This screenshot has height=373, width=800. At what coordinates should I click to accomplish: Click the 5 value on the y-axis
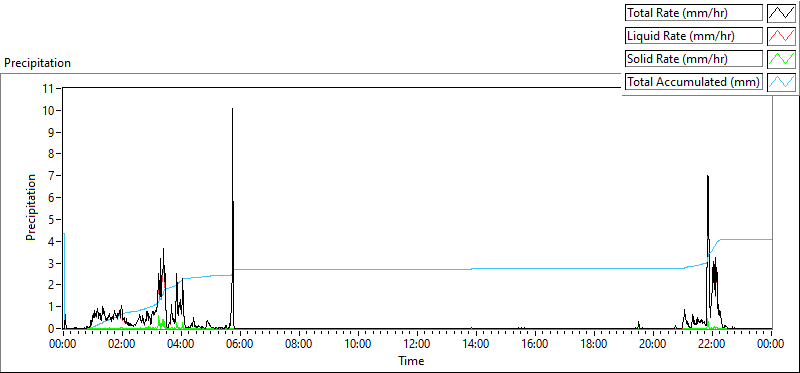tap(52, 219)
